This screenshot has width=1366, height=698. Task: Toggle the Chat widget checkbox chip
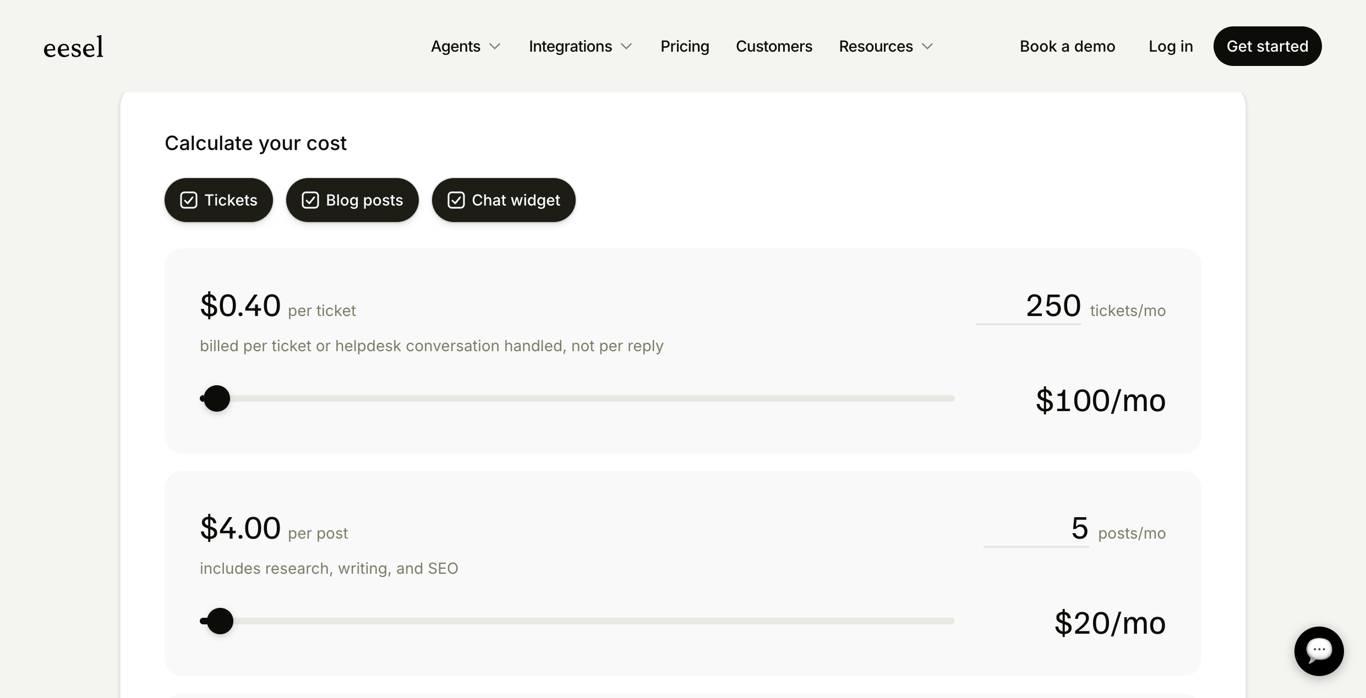tap(503, 200)
